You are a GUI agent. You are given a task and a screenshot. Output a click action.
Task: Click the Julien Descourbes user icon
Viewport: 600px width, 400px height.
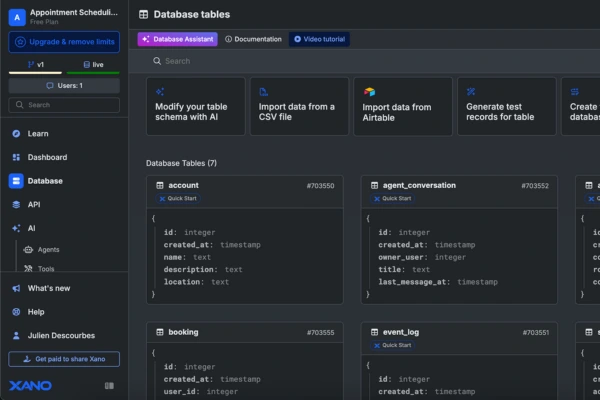[16, 336]
